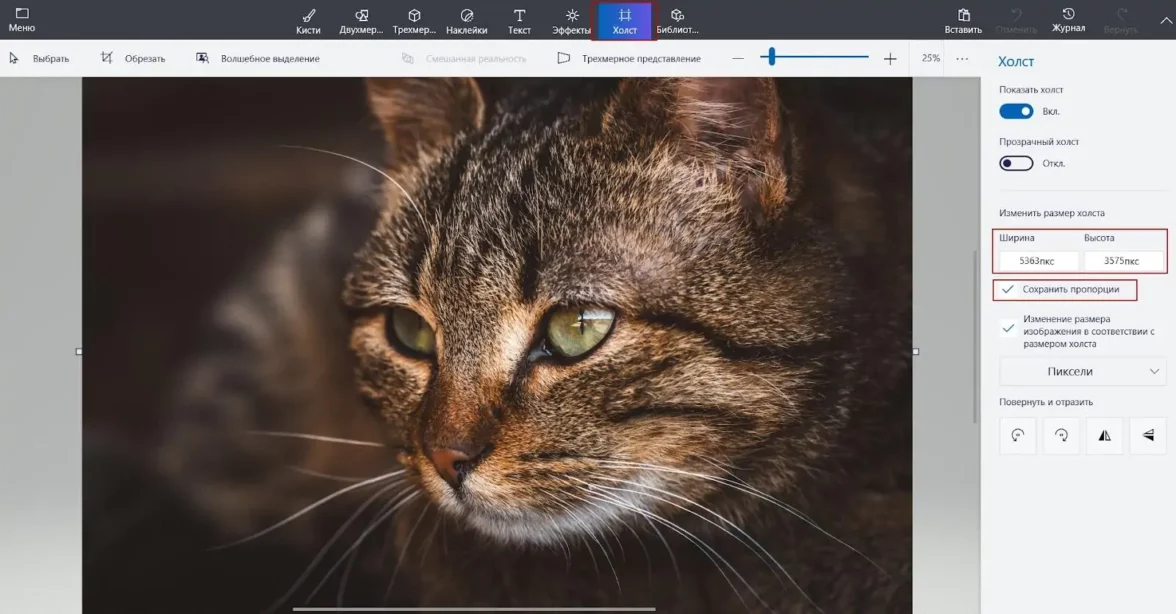
Task: Expand the Pixels (Пиксели) units dropdown
Action: (x=1082, y=371)
